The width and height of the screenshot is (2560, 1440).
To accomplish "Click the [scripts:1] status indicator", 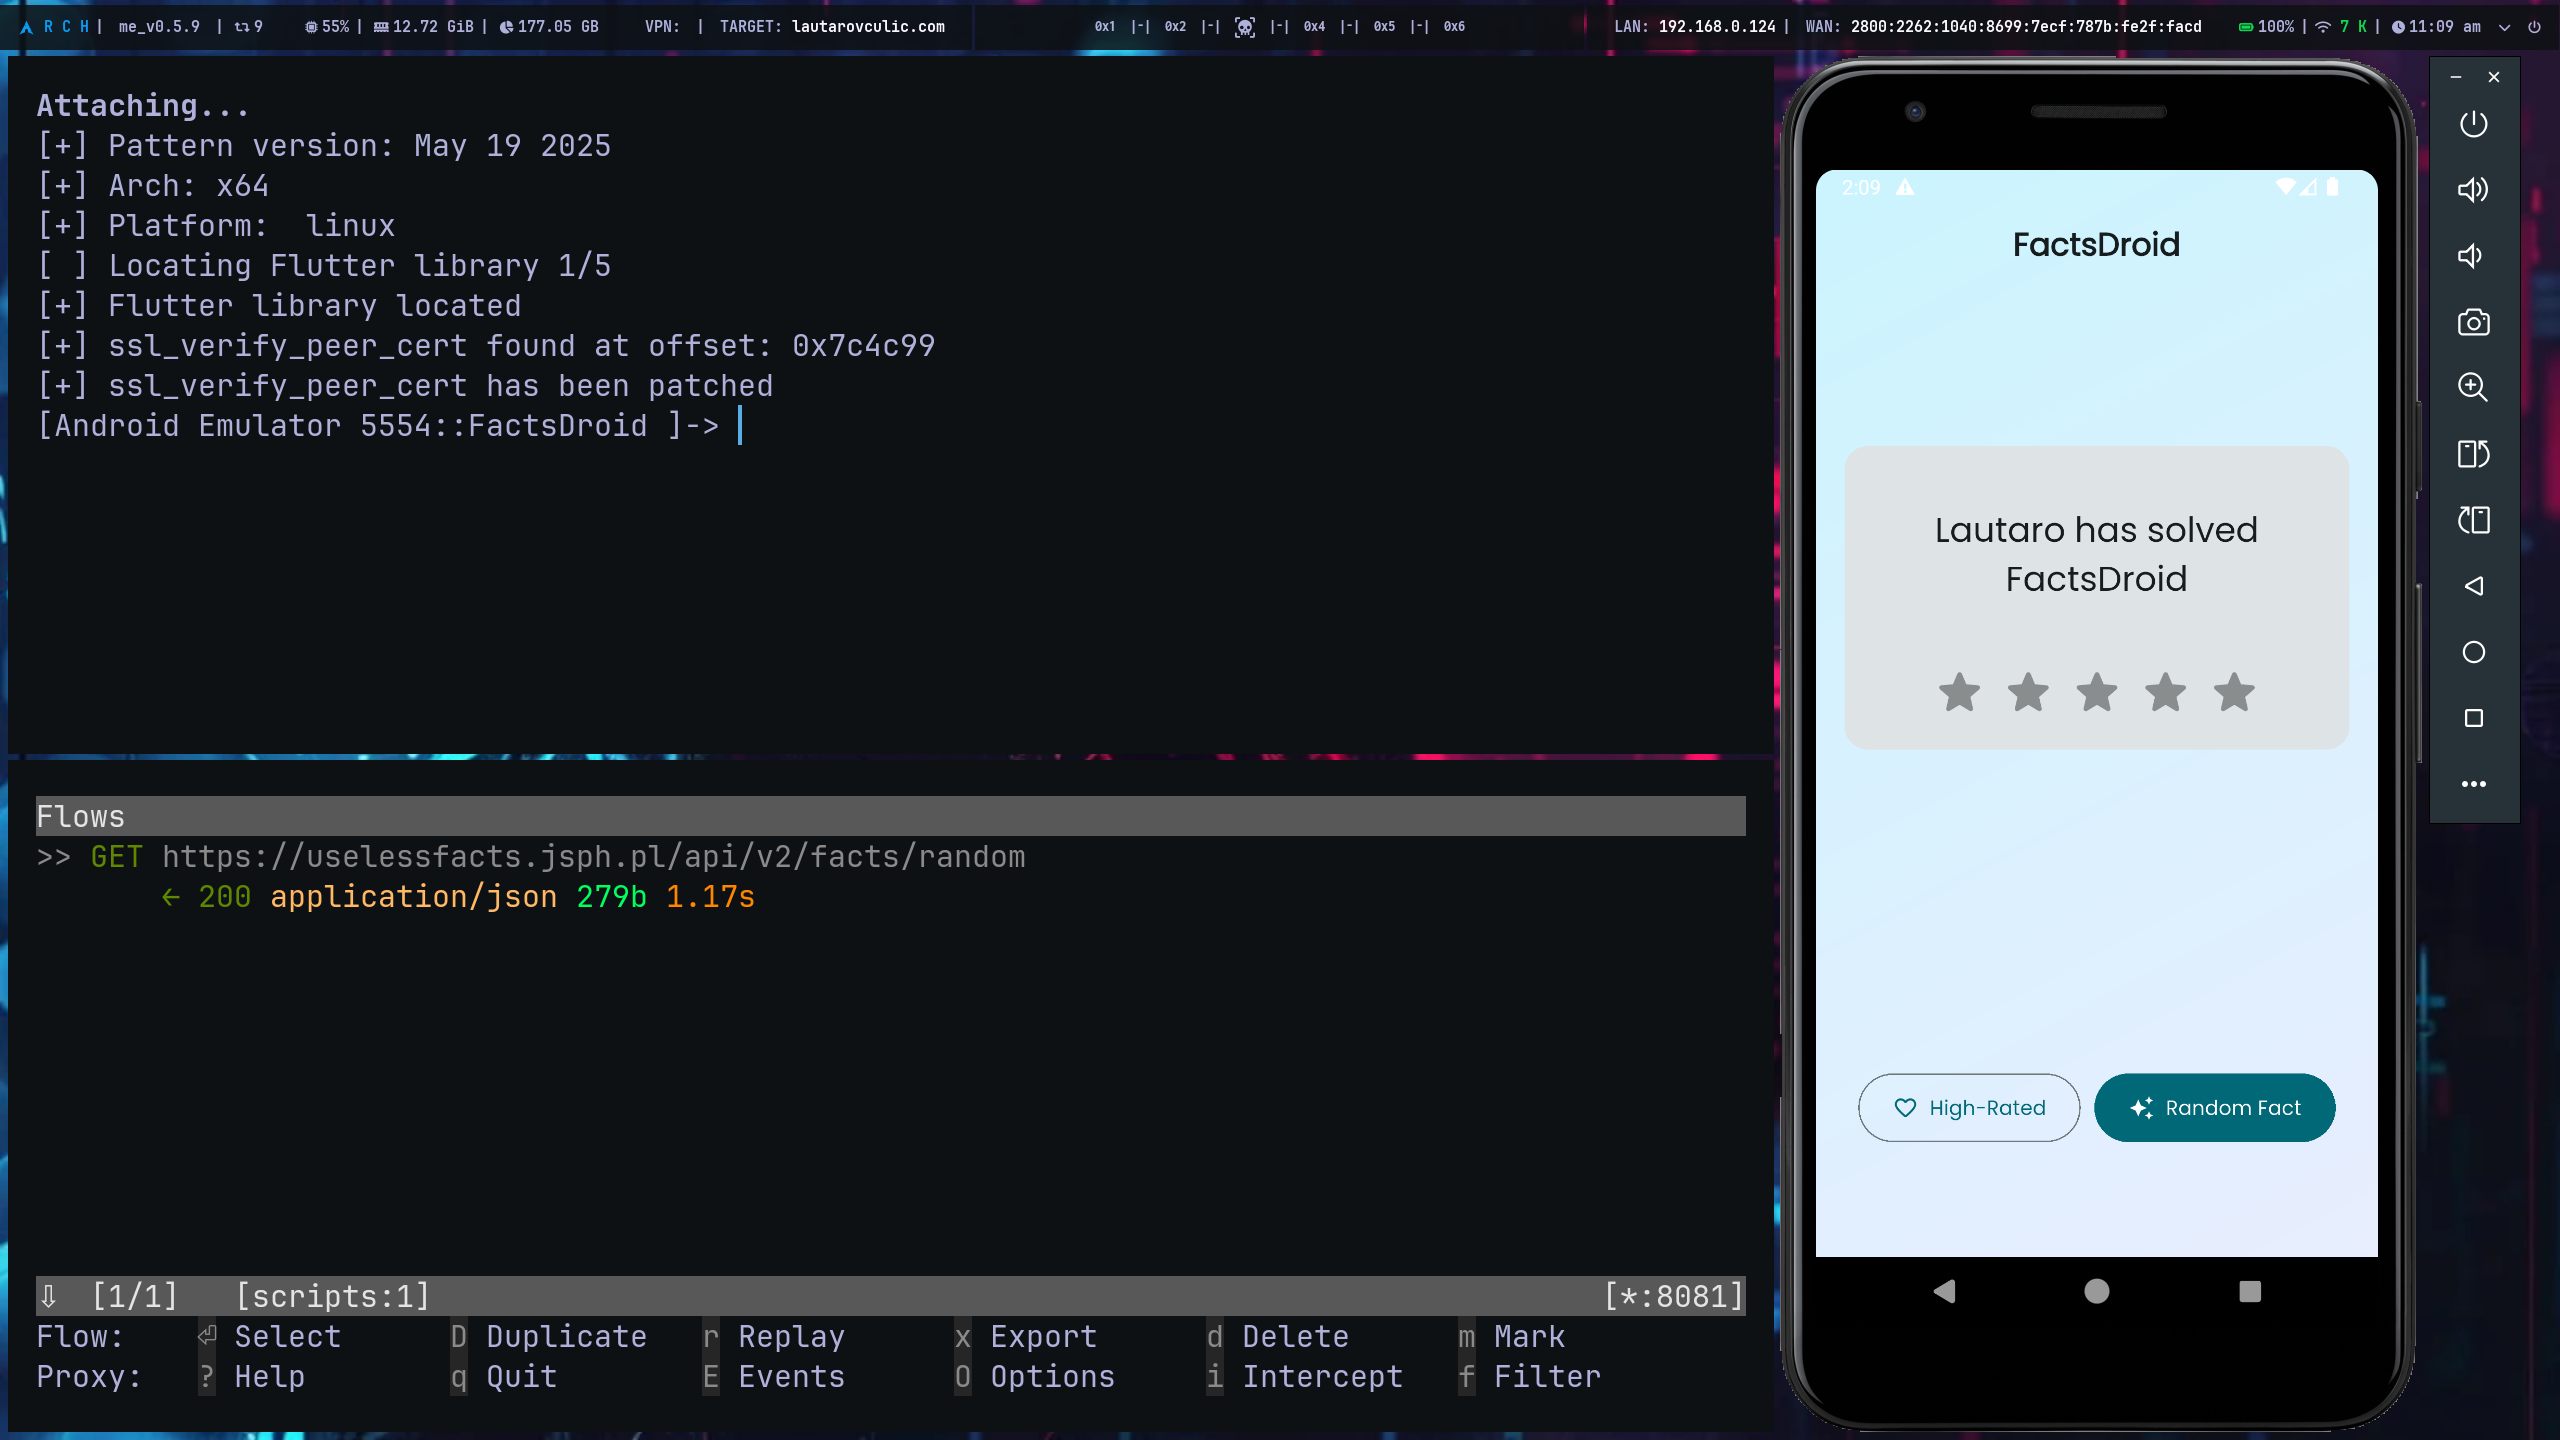I will pyautogui.click(x=333, y=1296).
